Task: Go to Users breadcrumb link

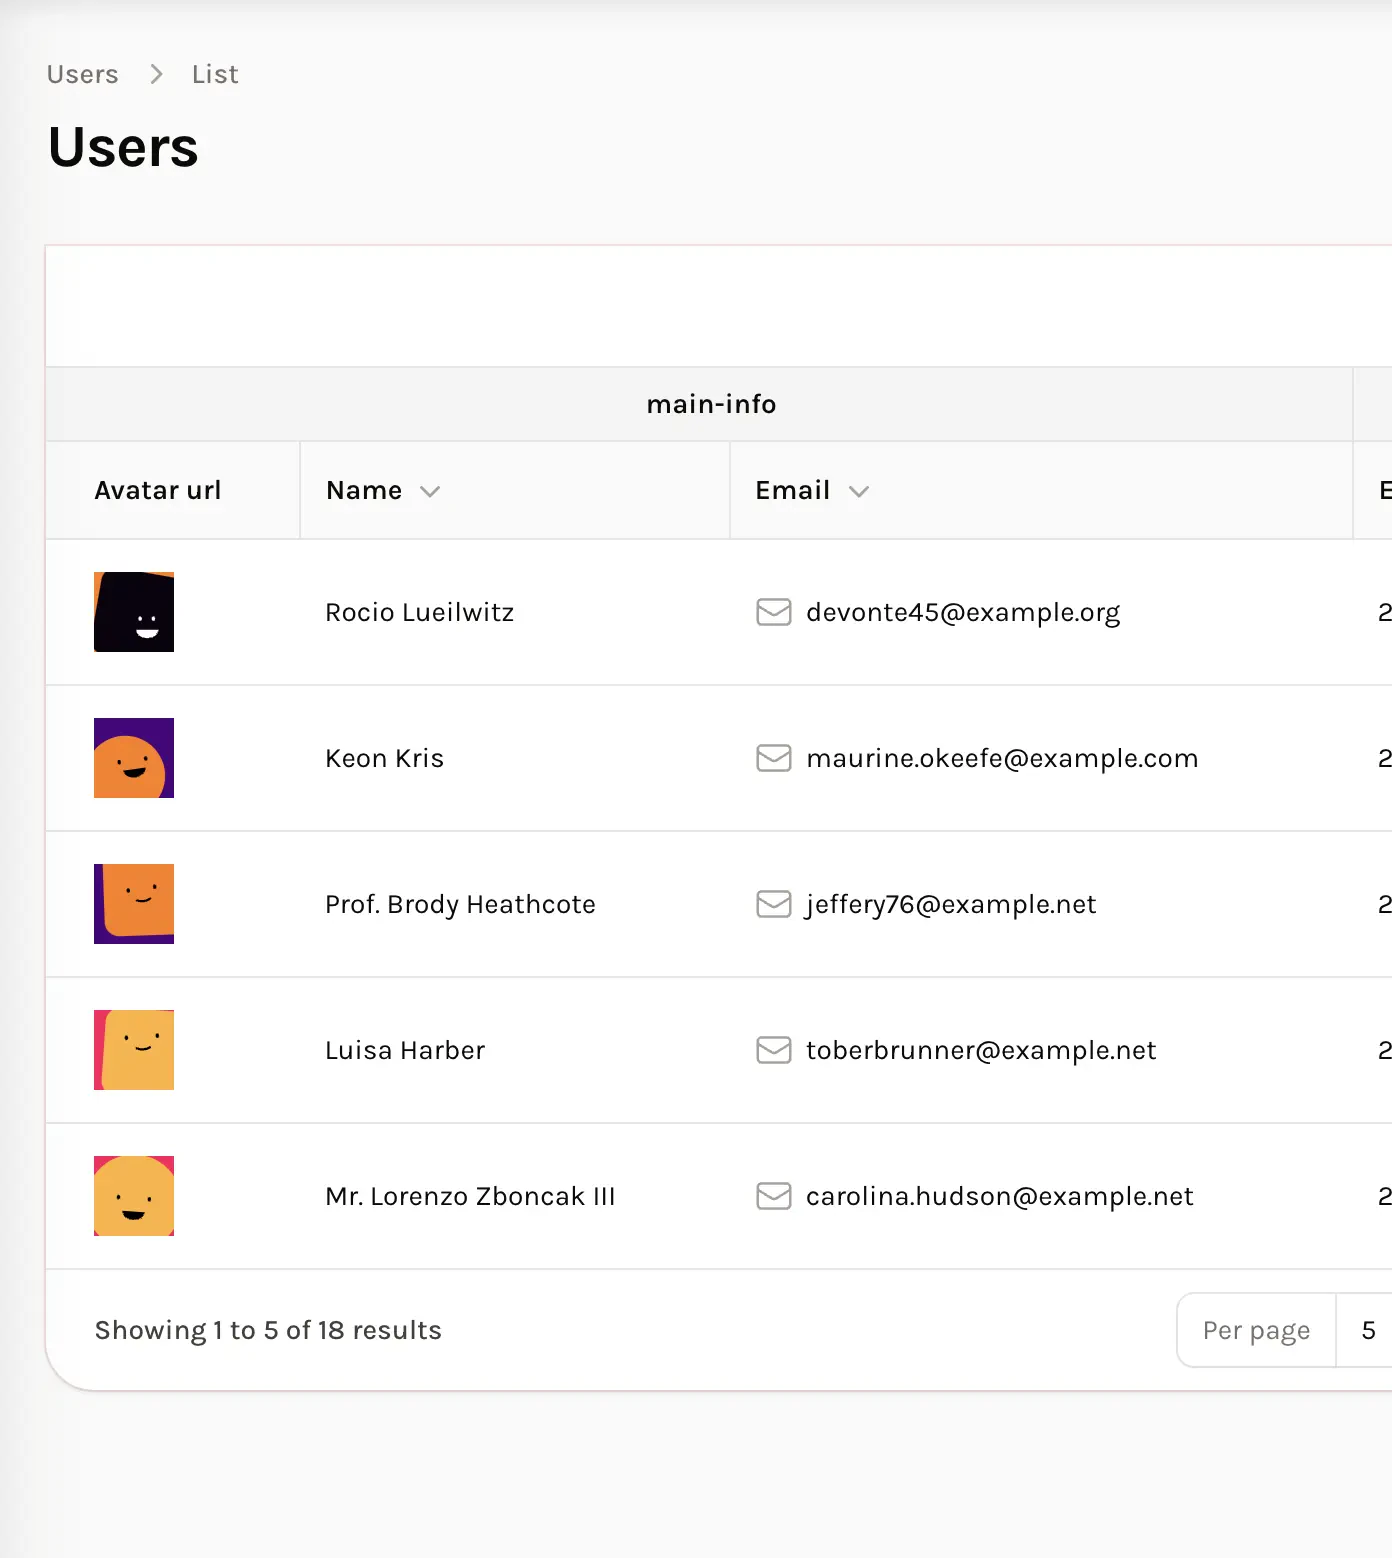Action: 82,74
